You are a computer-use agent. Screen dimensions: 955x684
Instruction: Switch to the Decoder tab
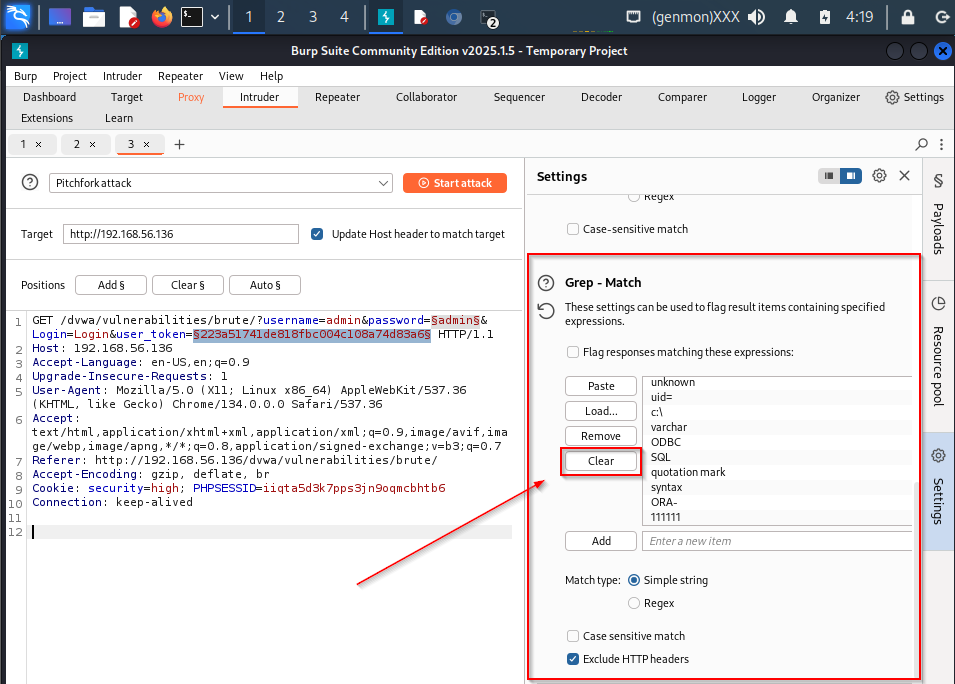click(601, 97)
